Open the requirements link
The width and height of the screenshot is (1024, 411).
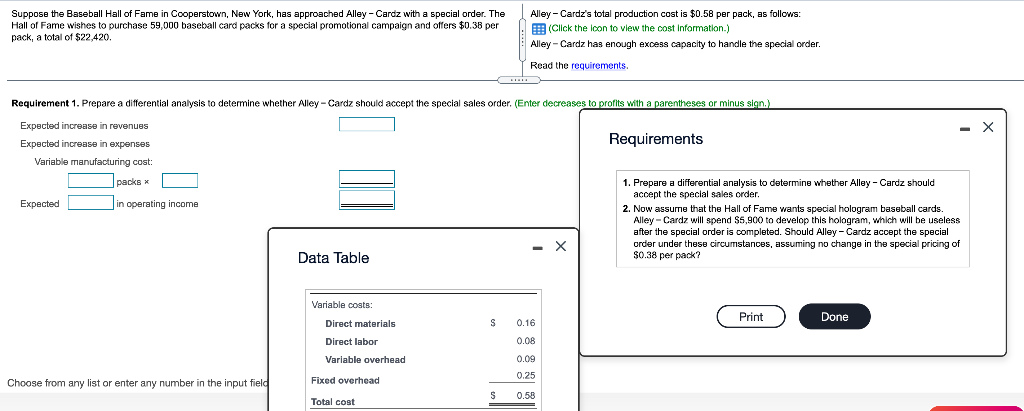[598, 65]
